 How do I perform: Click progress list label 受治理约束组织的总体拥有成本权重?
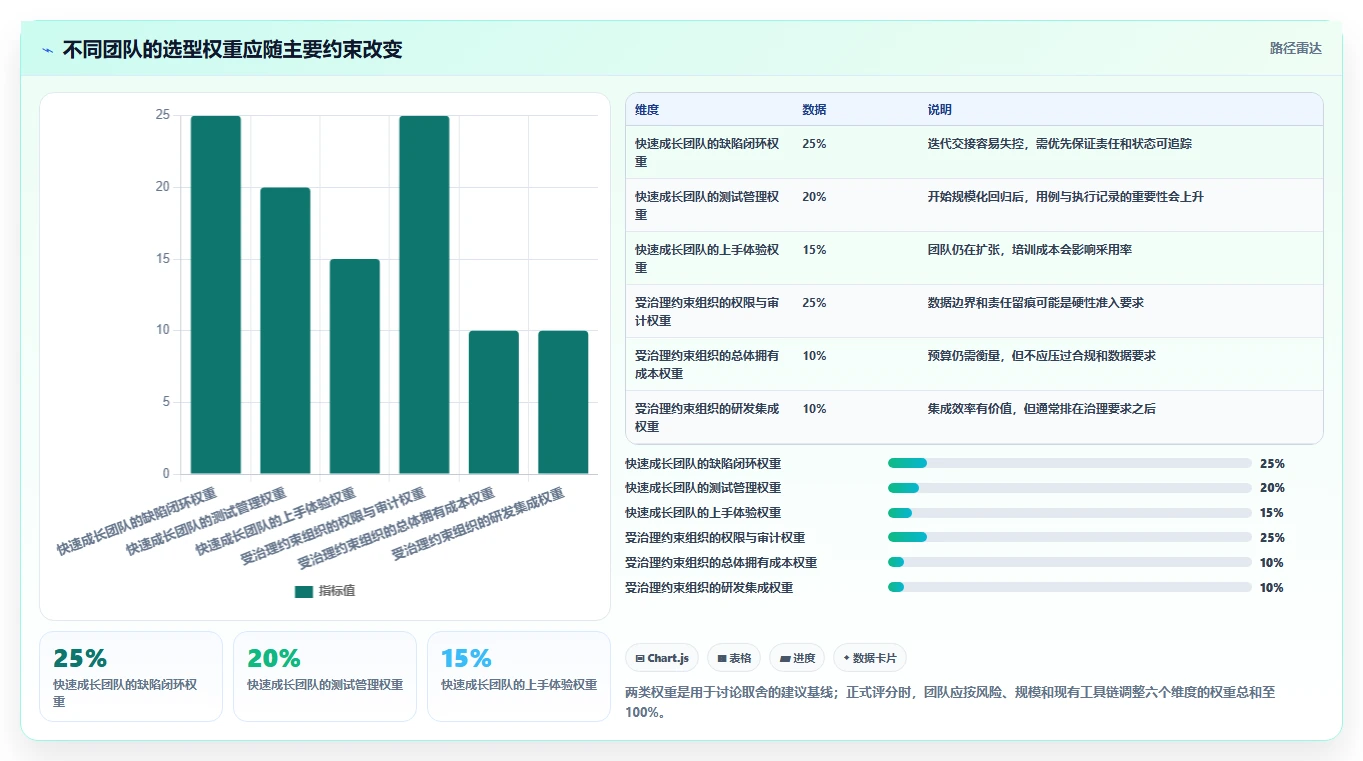point(721,563)
